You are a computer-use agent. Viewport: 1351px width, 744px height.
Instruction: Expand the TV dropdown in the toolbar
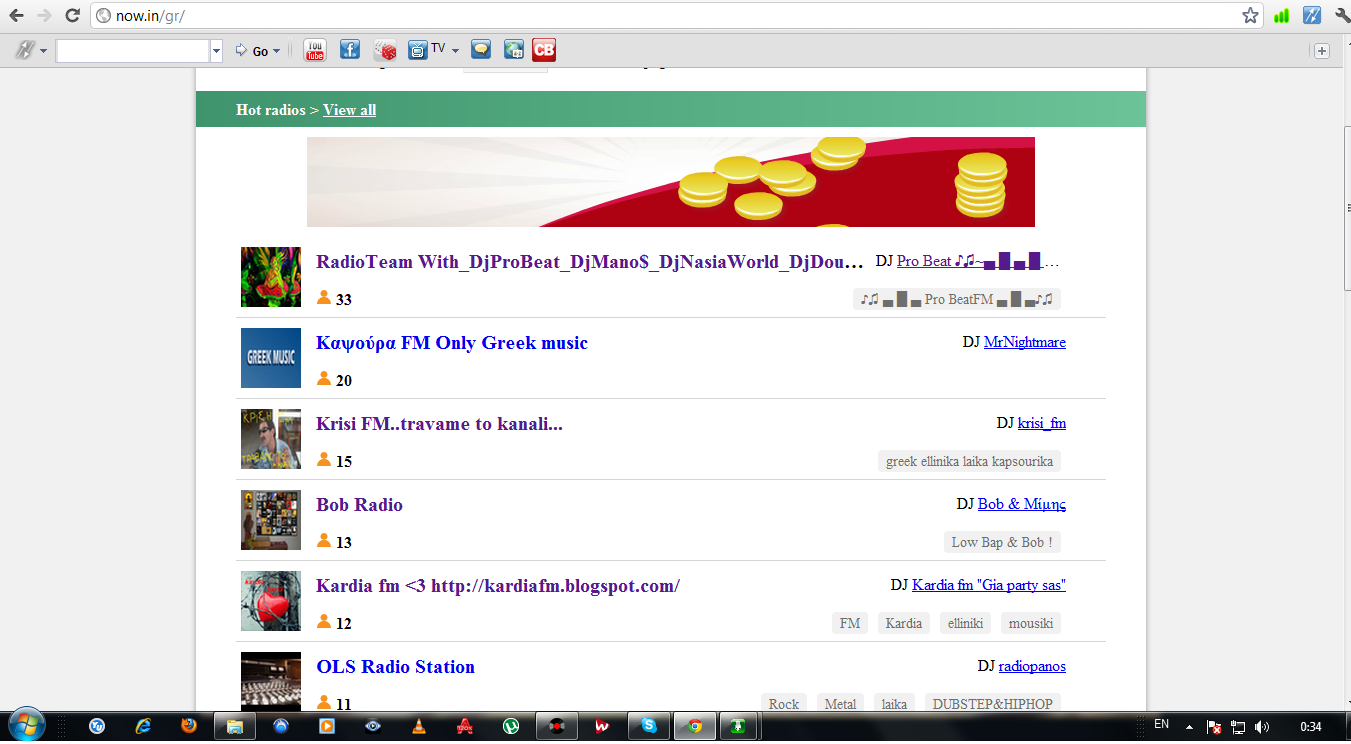click(x=456, y=51)
